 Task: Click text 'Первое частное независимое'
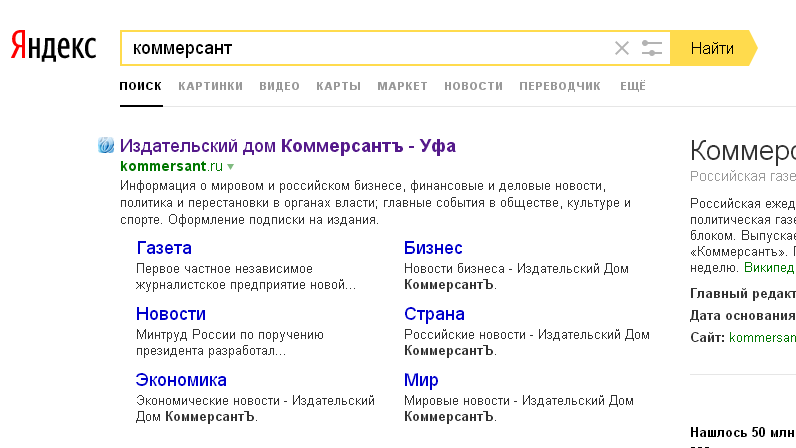pos(224,269)
